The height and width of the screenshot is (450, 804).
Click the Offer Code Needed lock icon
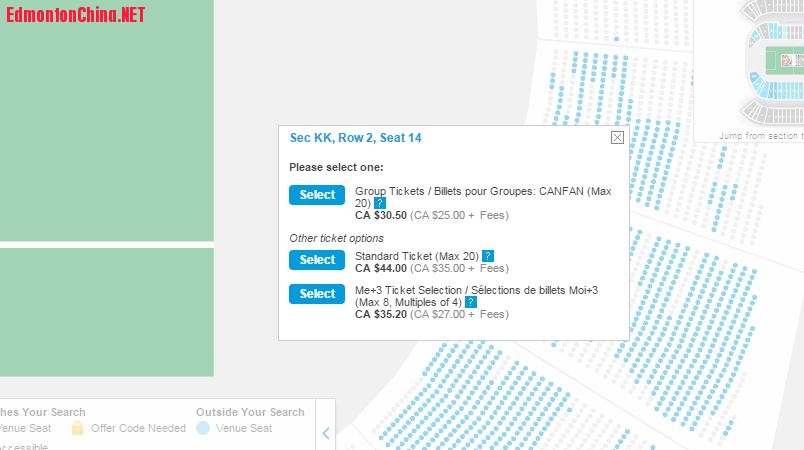coord(77,428)
